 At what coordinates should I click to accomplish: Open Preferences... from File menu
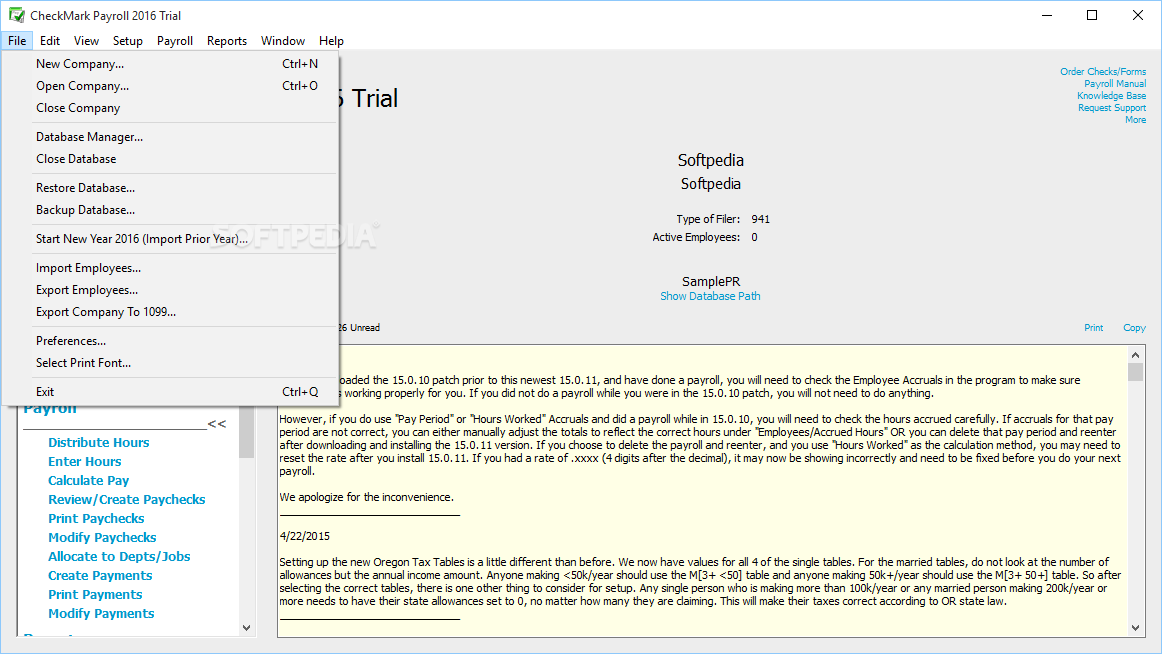click(x=170, y=341)
